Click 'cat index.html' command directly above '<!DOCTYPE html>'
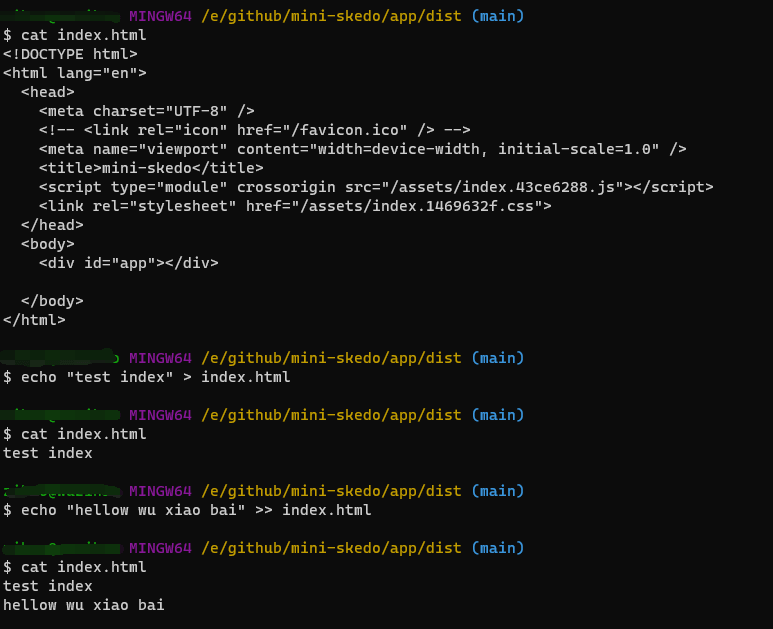The height and width of the screenshot is (629, 773). [x=84, y=35]
